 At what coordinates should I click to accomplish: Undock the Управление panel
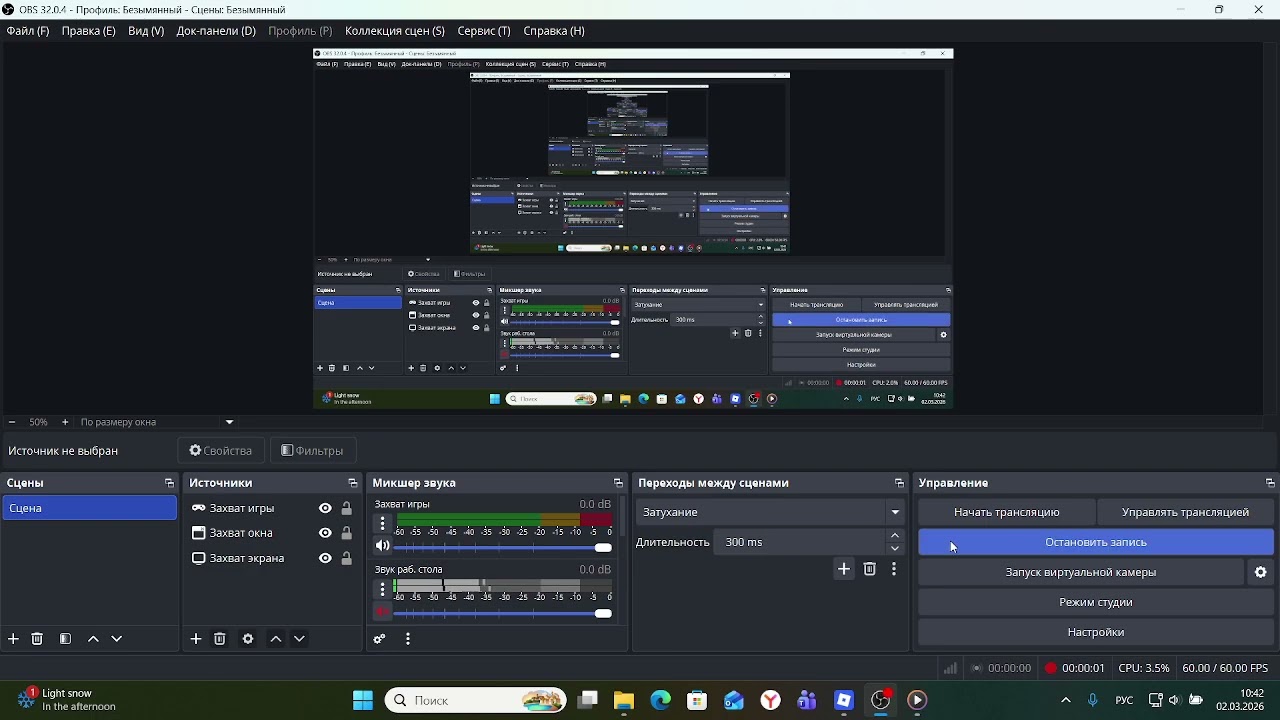1270,483
